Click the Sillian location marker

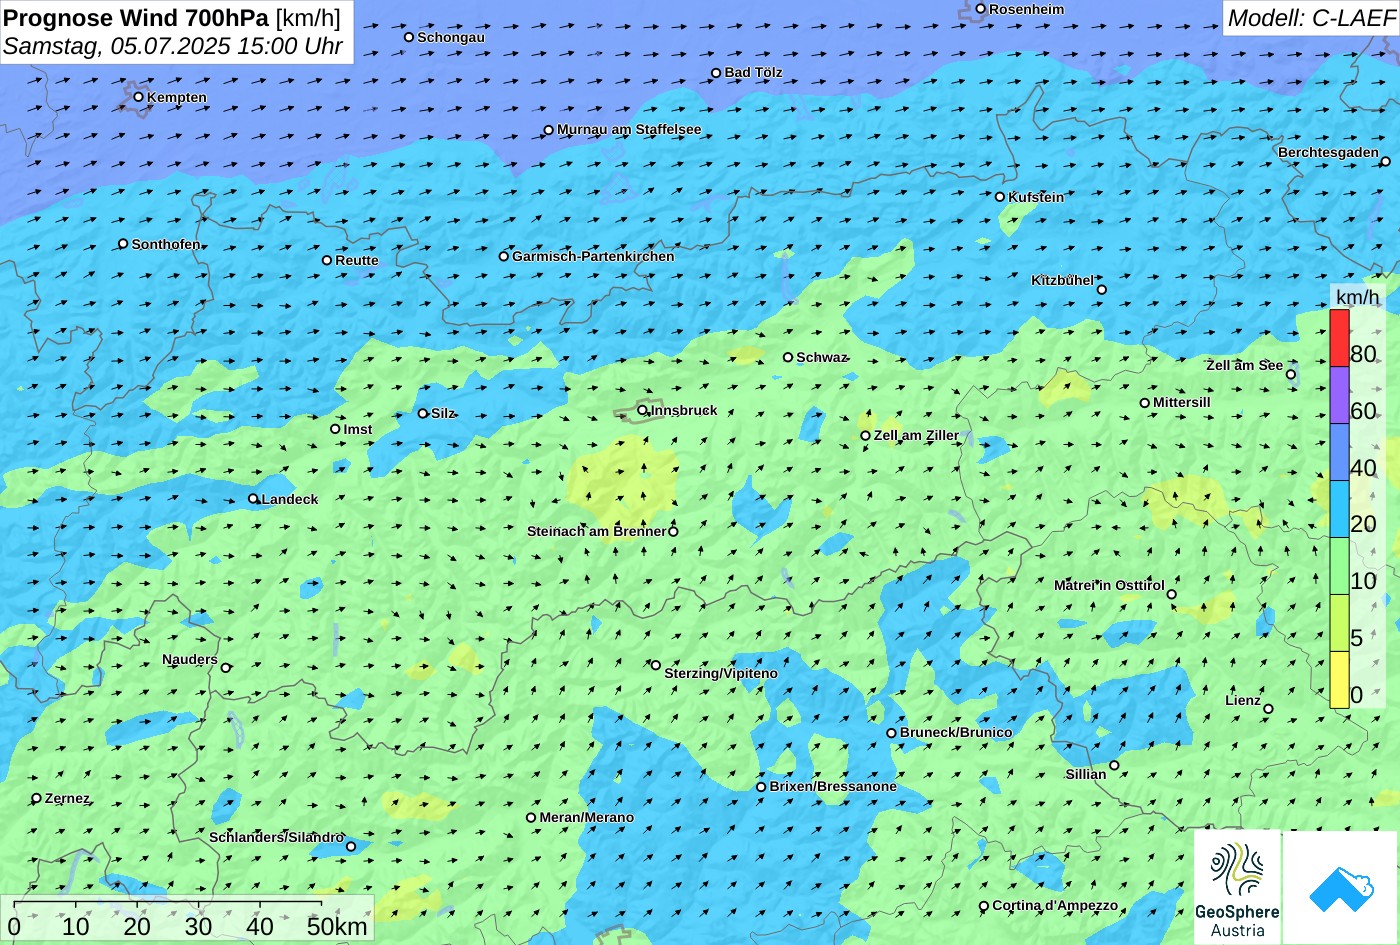pyautogui.click(x=1114, y=765)
